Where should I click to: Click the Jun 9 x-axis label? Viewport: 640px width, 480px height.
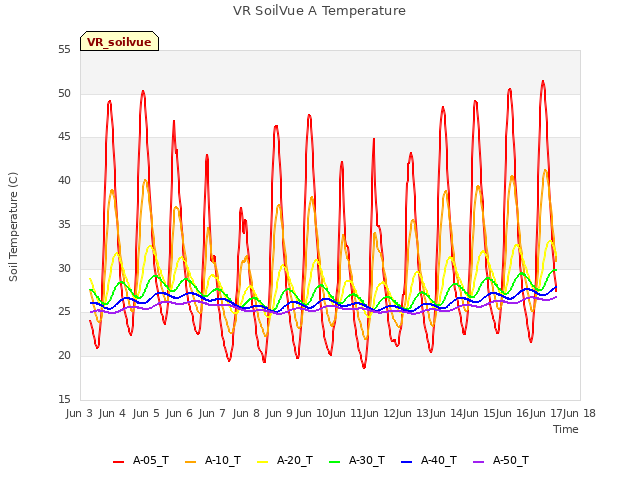(279, 413)
